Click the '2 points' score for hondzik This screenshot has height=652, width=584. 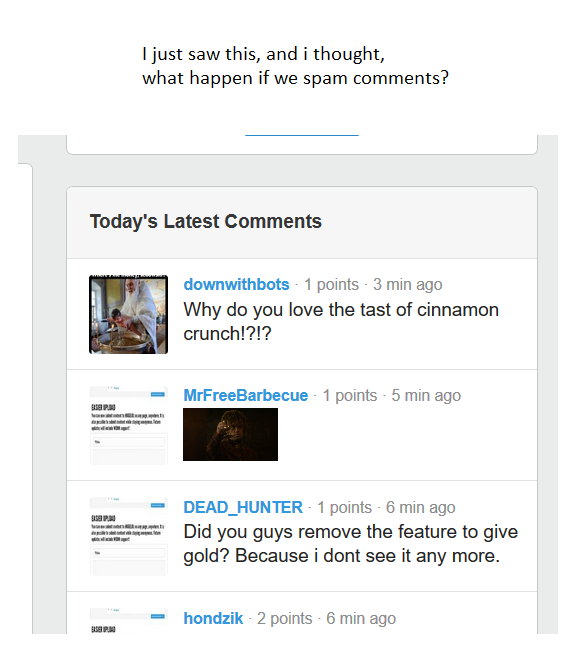click(285, 618)
